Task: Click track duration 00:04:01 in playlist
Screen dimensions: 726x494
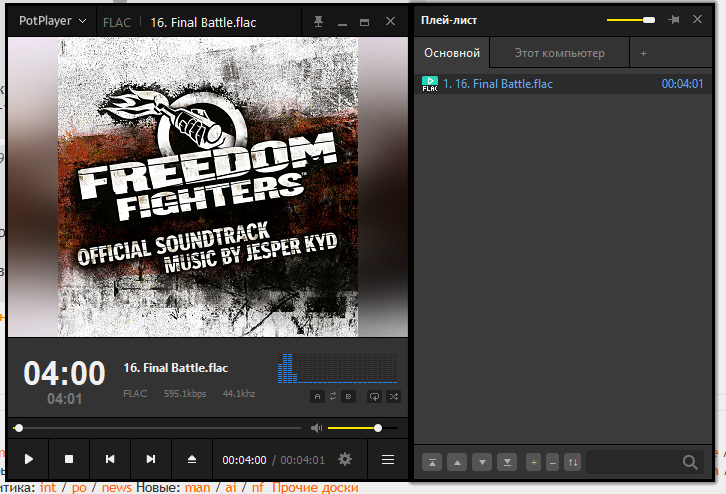Action: coord(682,84)
